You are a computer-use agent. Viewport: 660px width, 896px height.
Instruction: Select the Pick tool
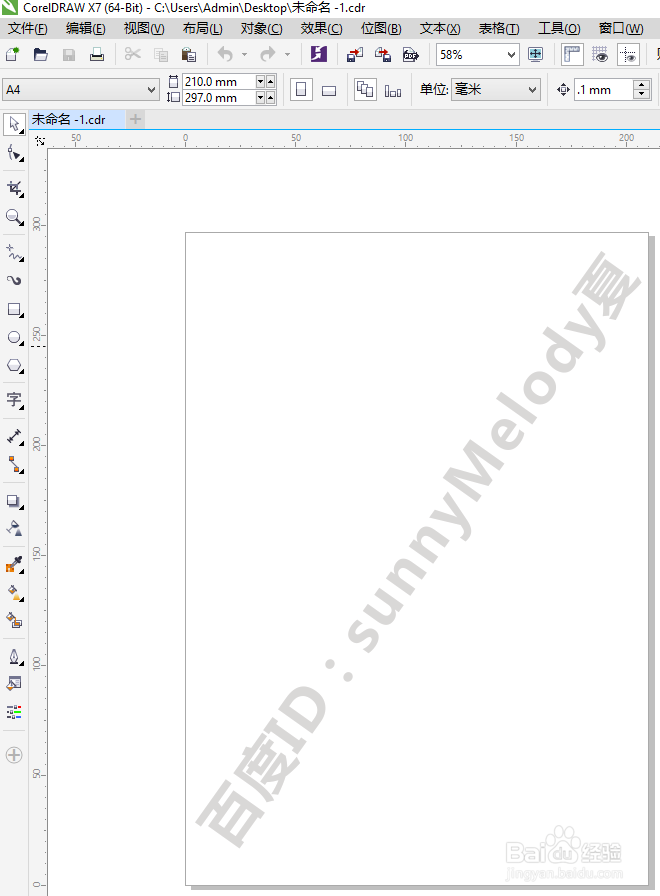click(x=14, y=125)
